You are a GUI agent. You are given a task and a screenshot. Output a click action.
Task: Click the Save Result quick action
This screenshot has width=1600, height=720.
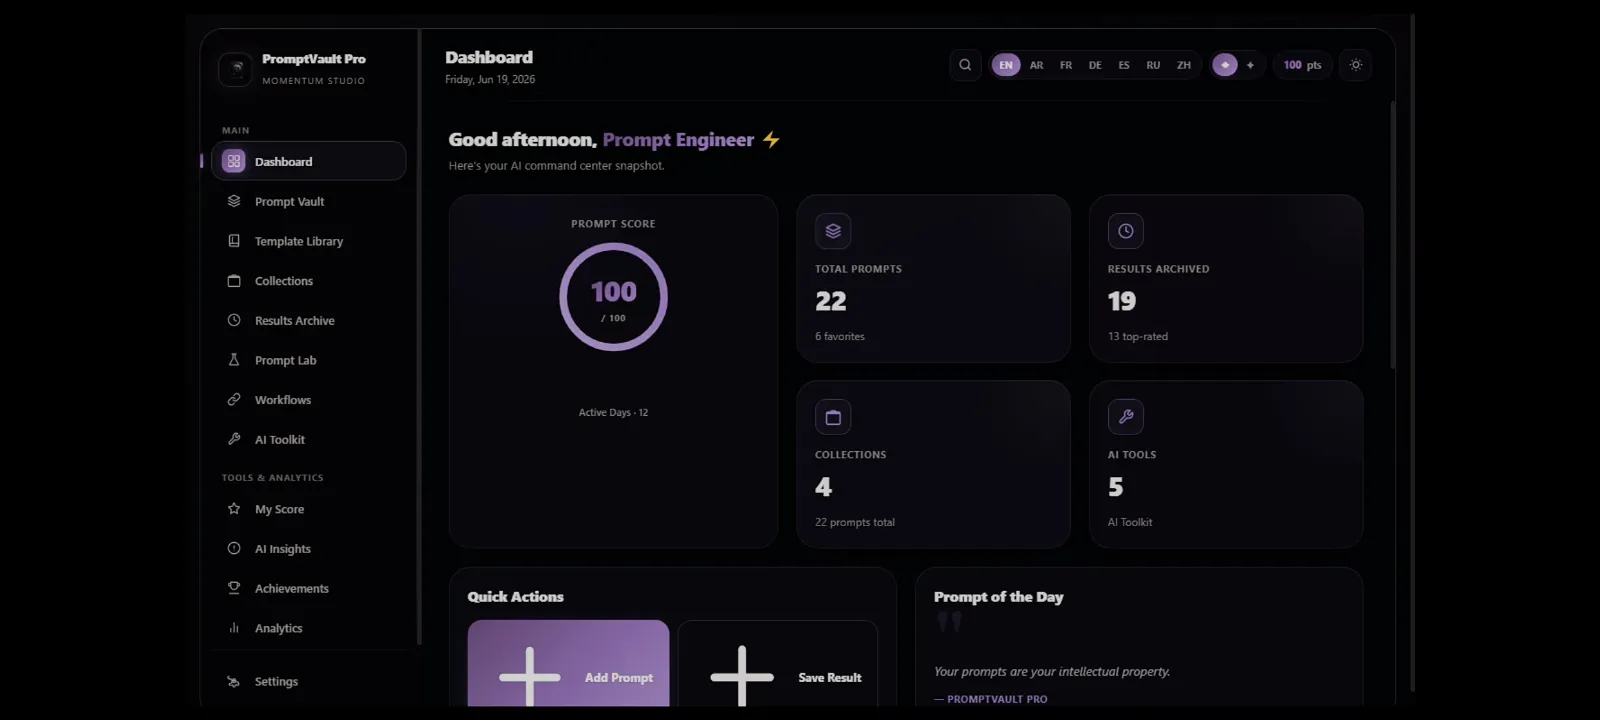click(x=778, y=664)
